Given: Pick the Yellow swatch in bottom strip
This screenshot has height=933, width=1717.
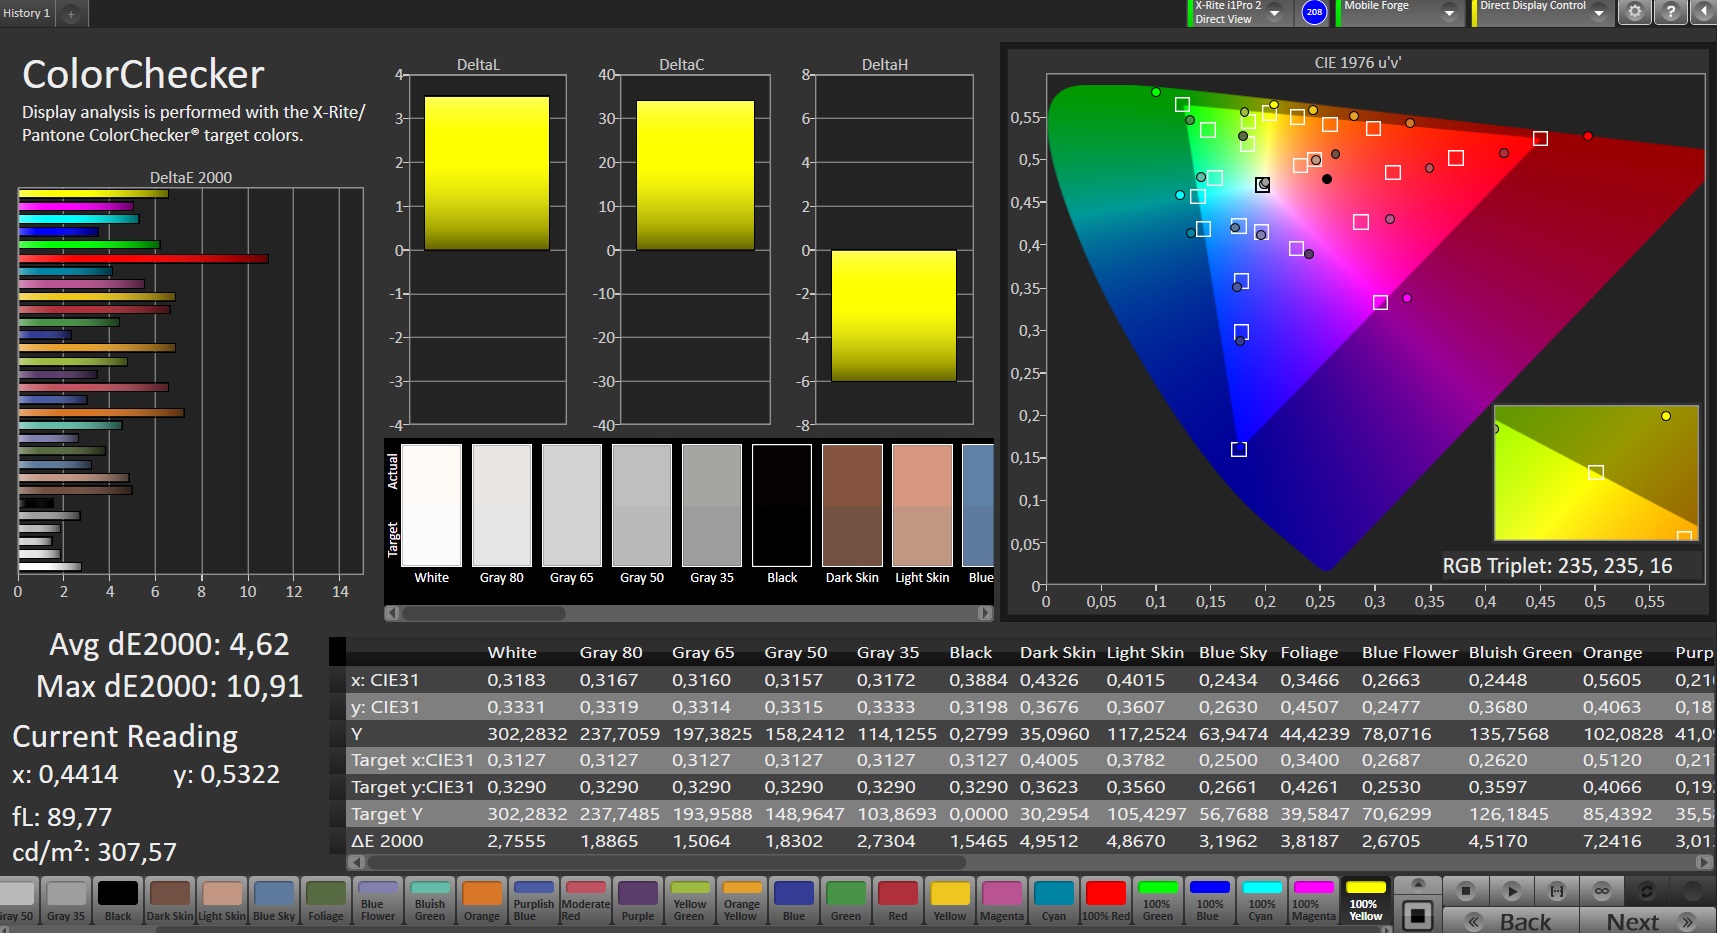Looking at the screenshot, I should (x=949, y=900).
